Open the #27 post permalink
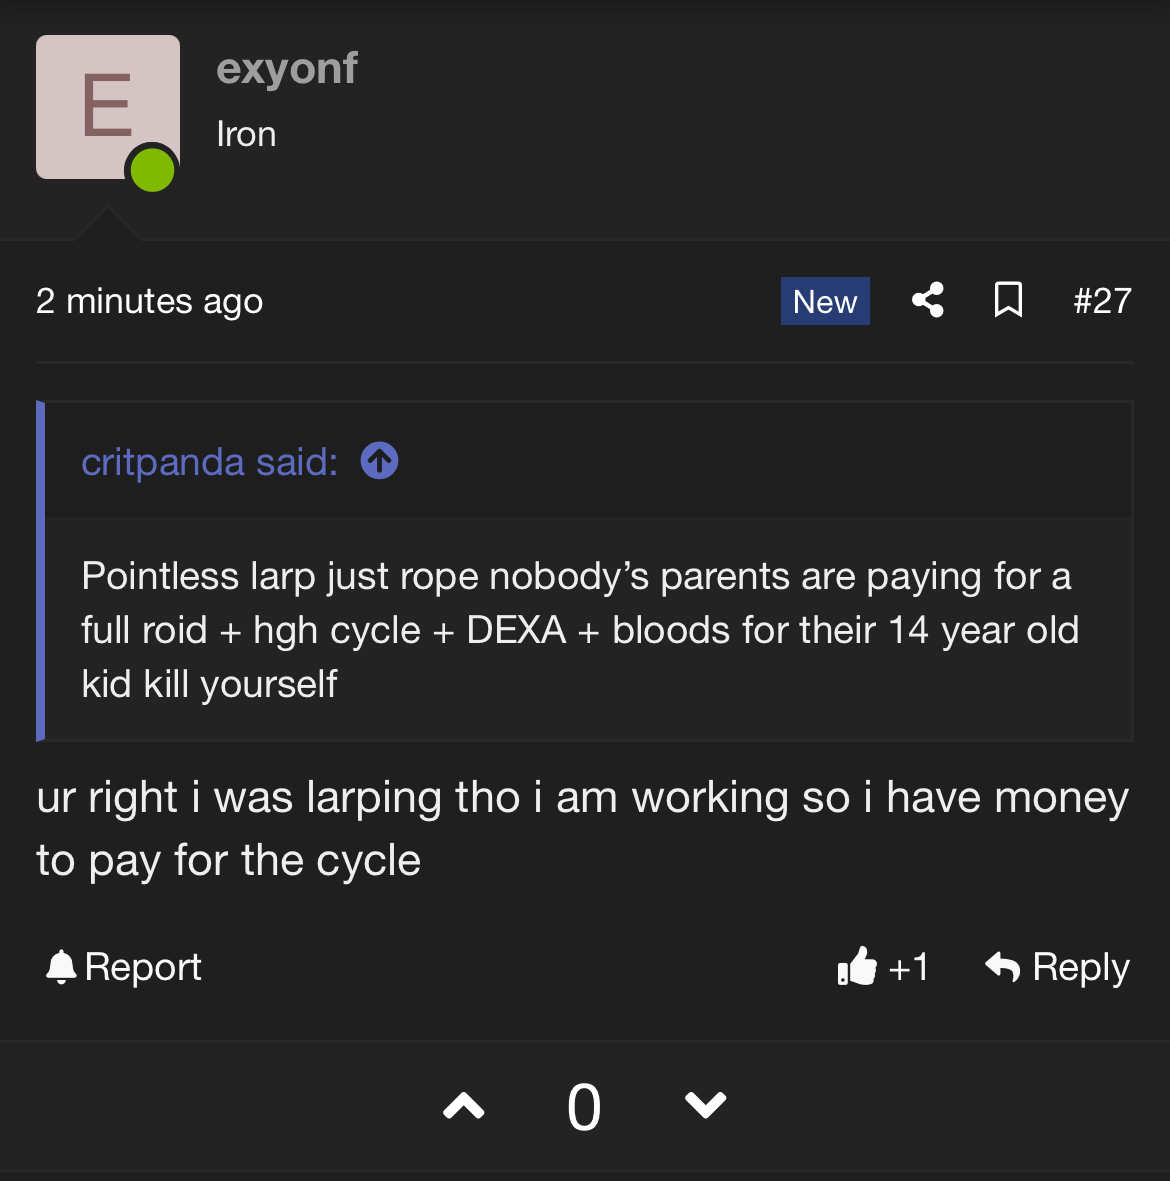Screen dimensions: 1170x1181 pos(1102,301)
